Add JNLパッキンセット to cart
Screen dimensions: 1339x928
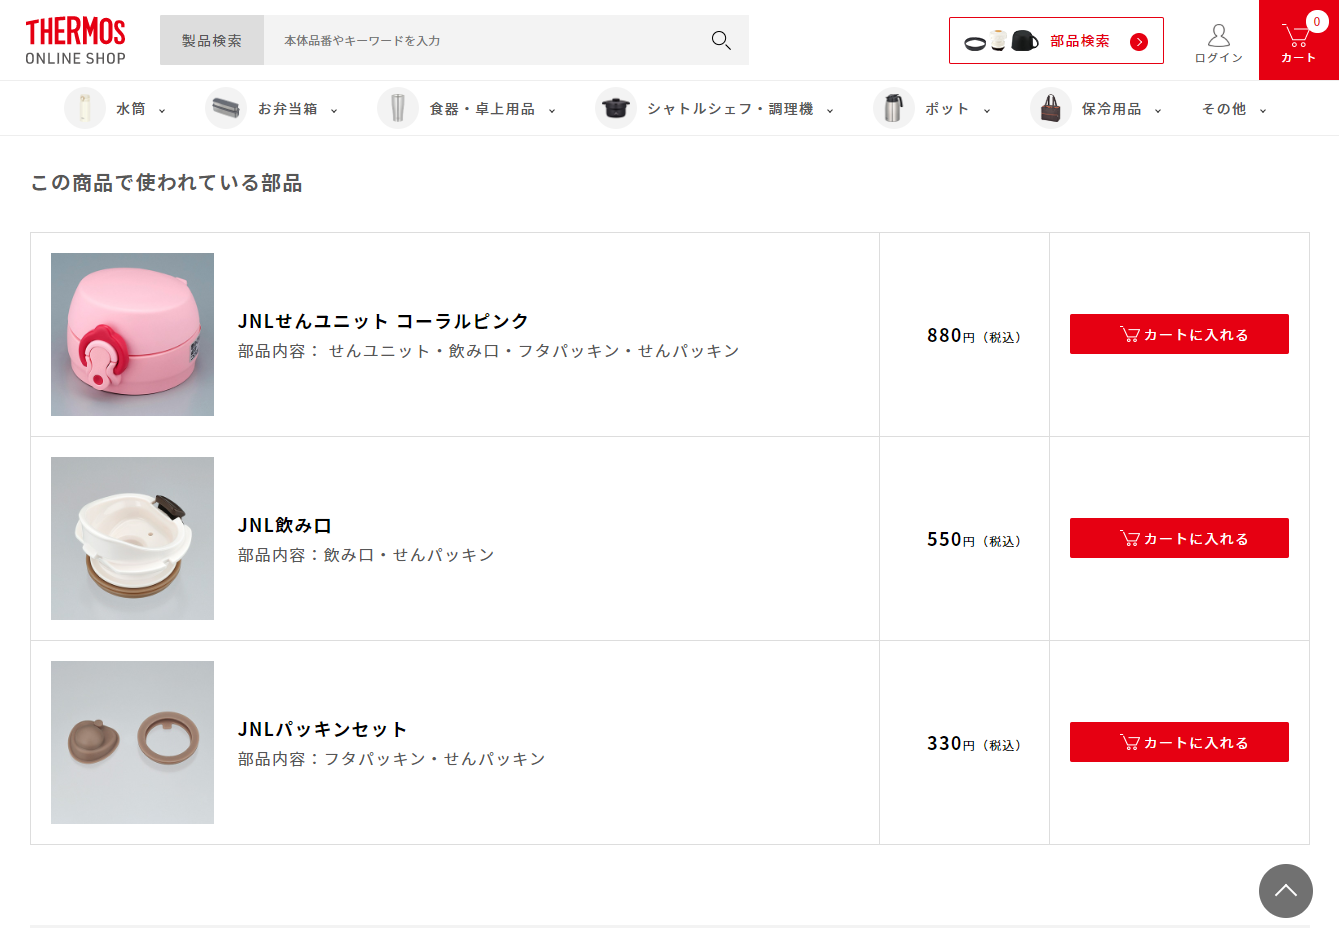pyautogui.click(x=1179, y=742)
